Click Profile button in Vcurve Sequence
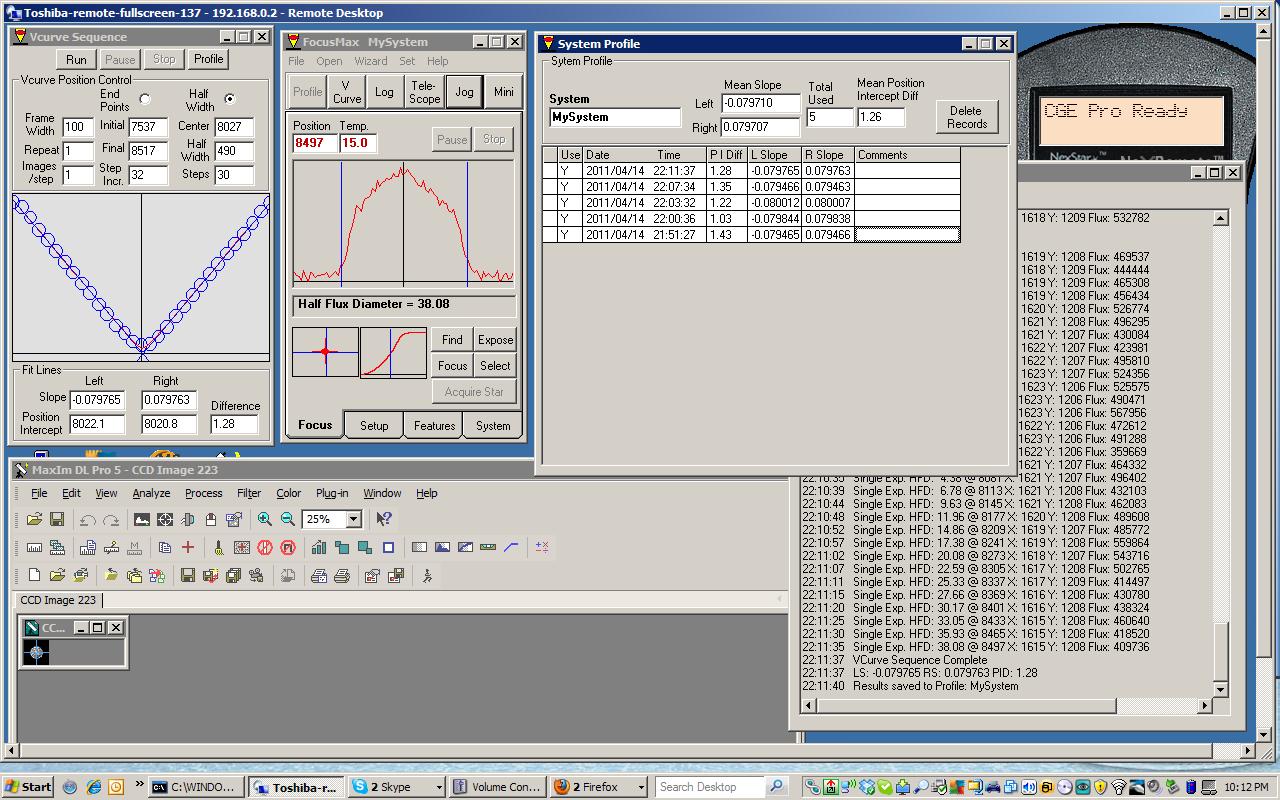The height and width of the screenshot is (800, 1280). pyautogui.click(x=209, y=59)
